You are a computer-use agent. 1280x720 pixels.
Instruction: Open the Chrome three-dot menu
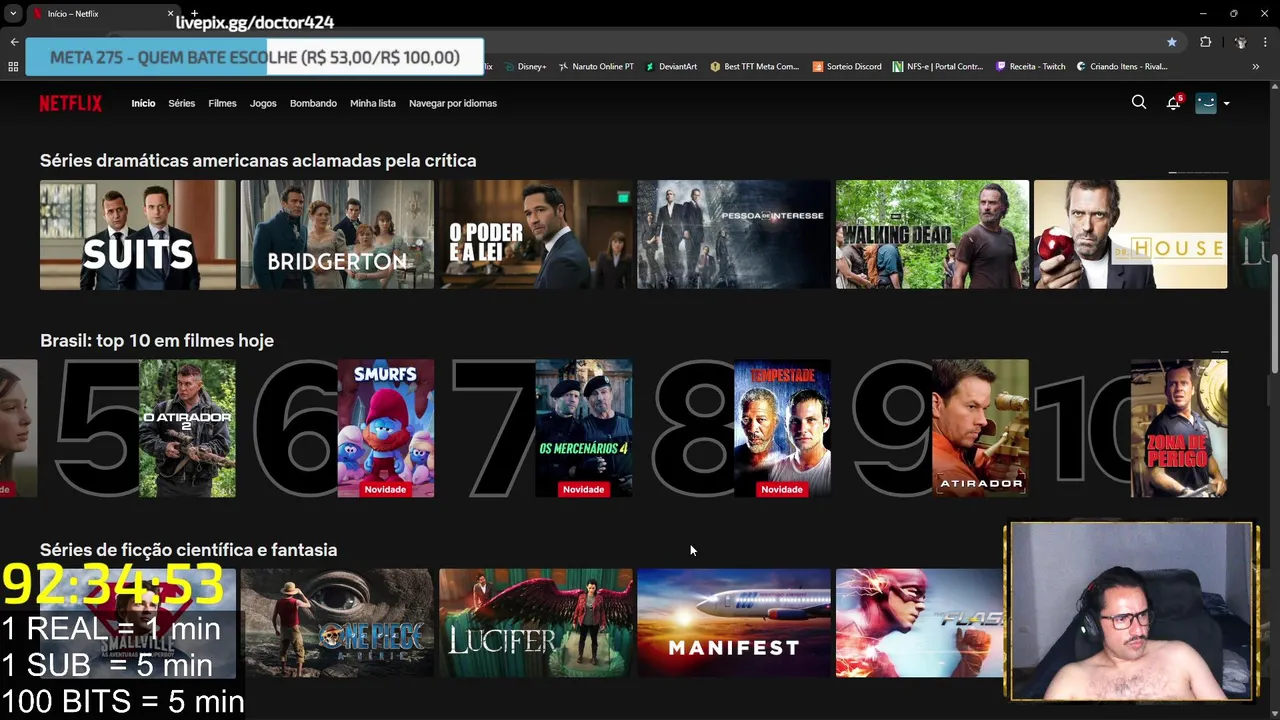point(1265,42)
